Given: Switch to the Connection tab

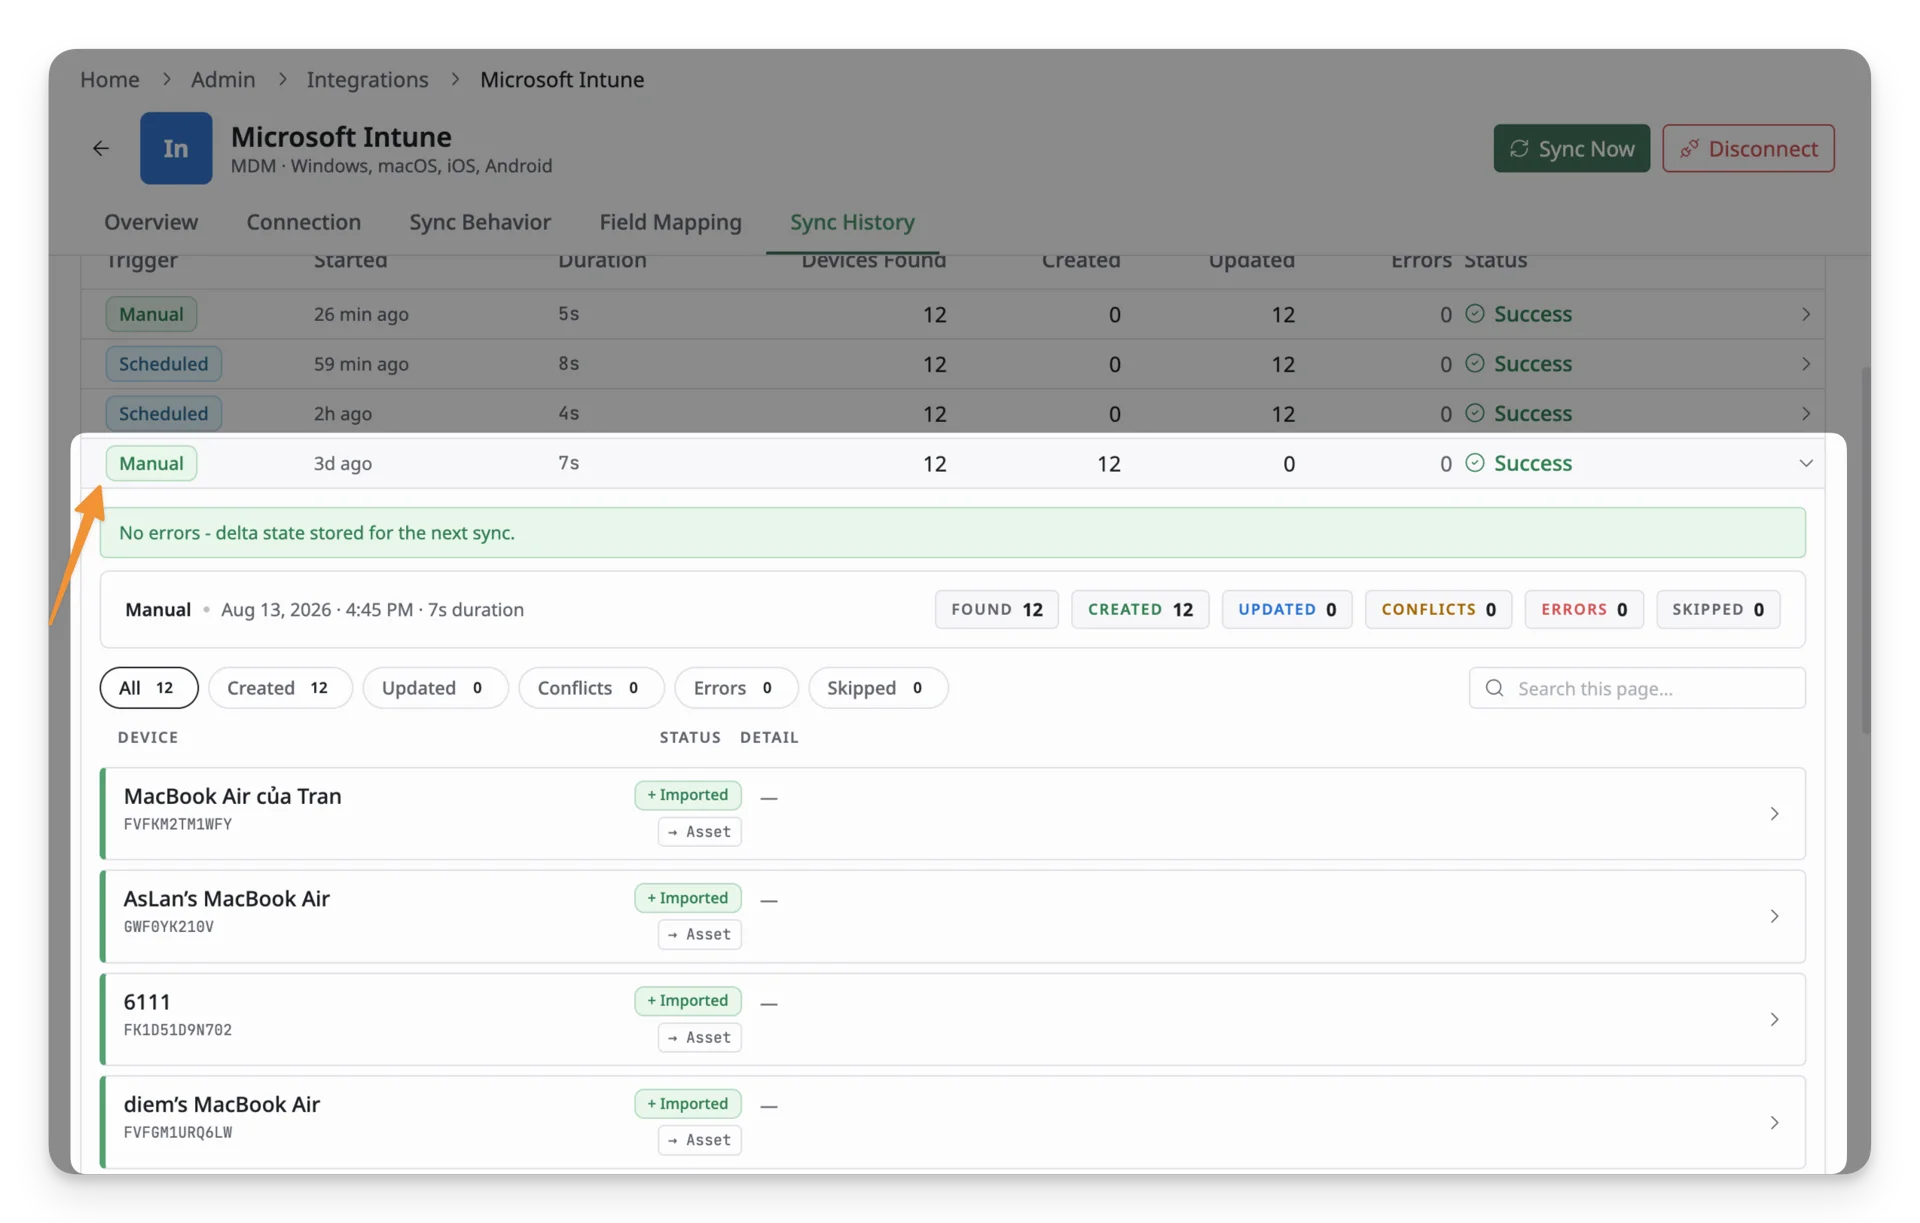Looking at the screenshot, I should [x=303, y=222].
